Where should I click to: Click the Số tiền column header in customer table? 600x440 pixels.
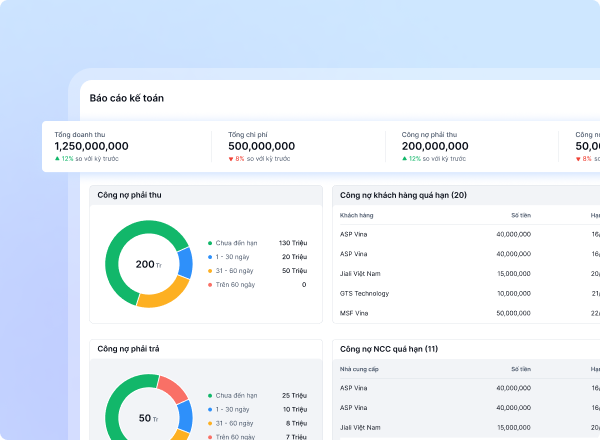[521, 215]
